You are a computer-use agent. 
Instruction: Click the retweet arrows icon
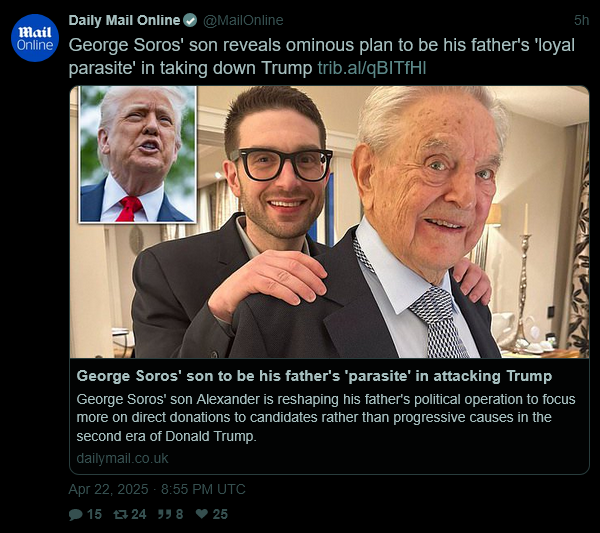(x=117, y=514)
